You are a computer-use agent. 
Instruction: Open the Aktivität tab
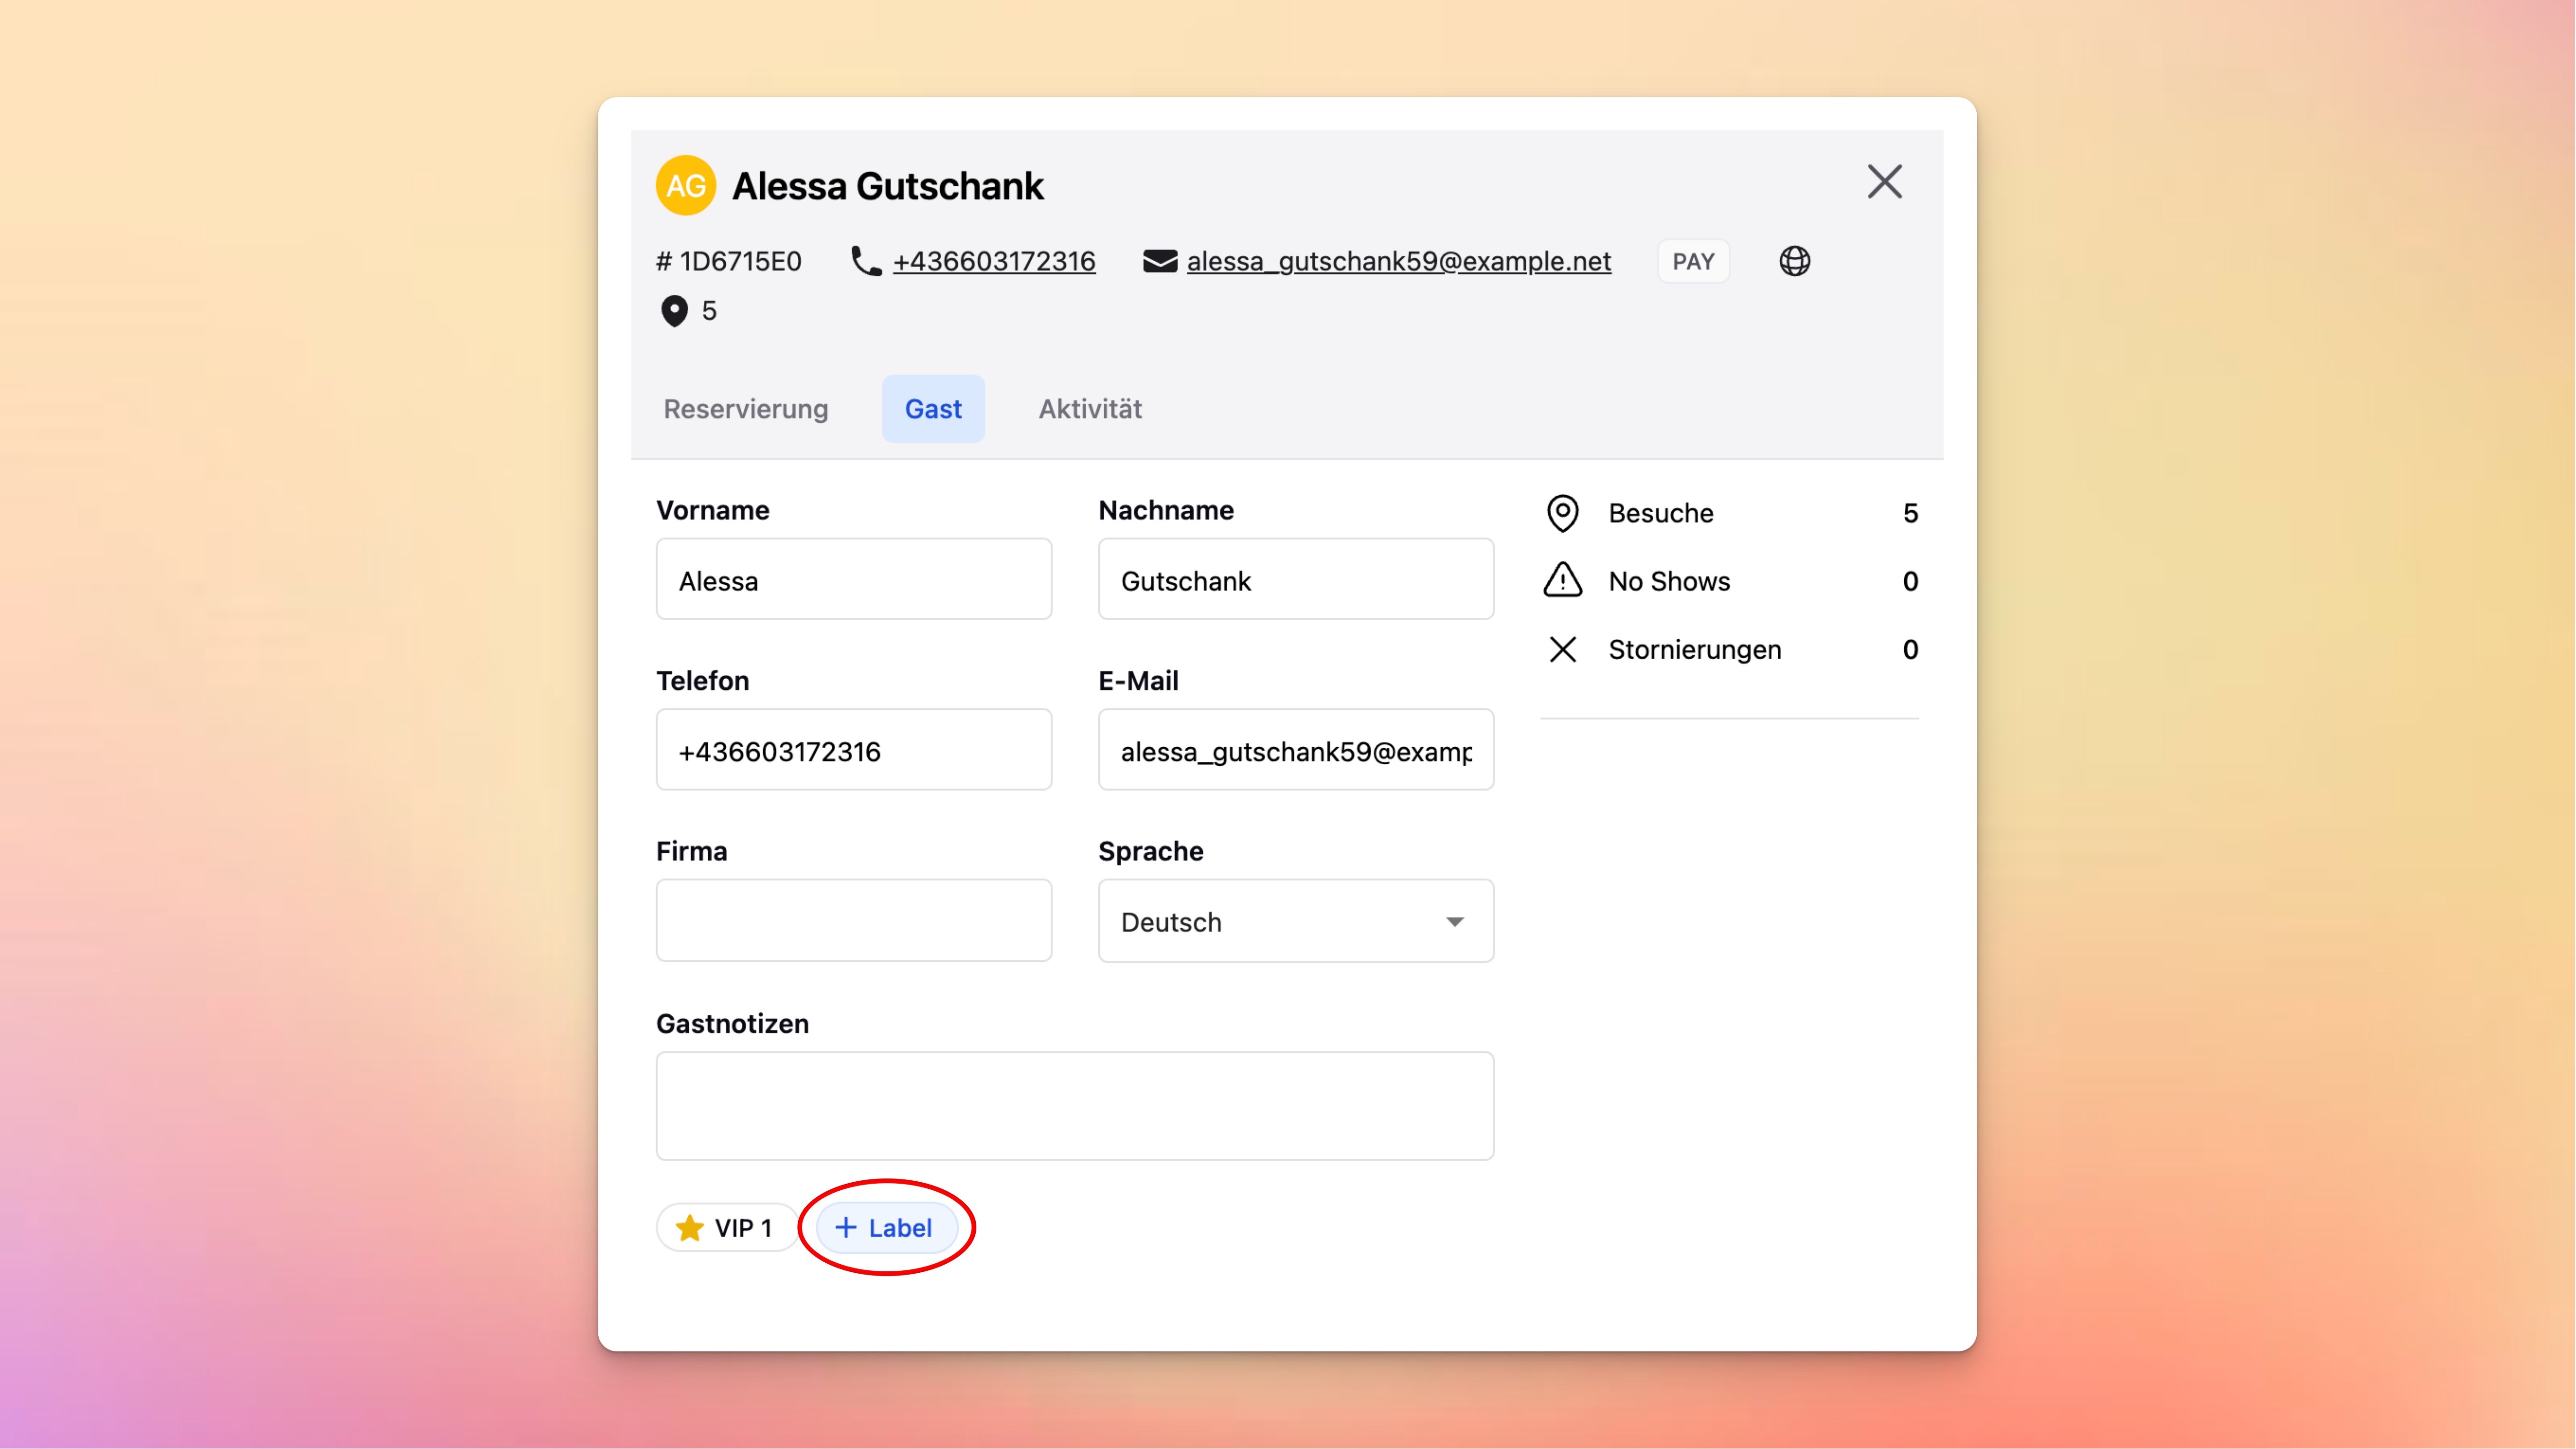point(1089,409)
